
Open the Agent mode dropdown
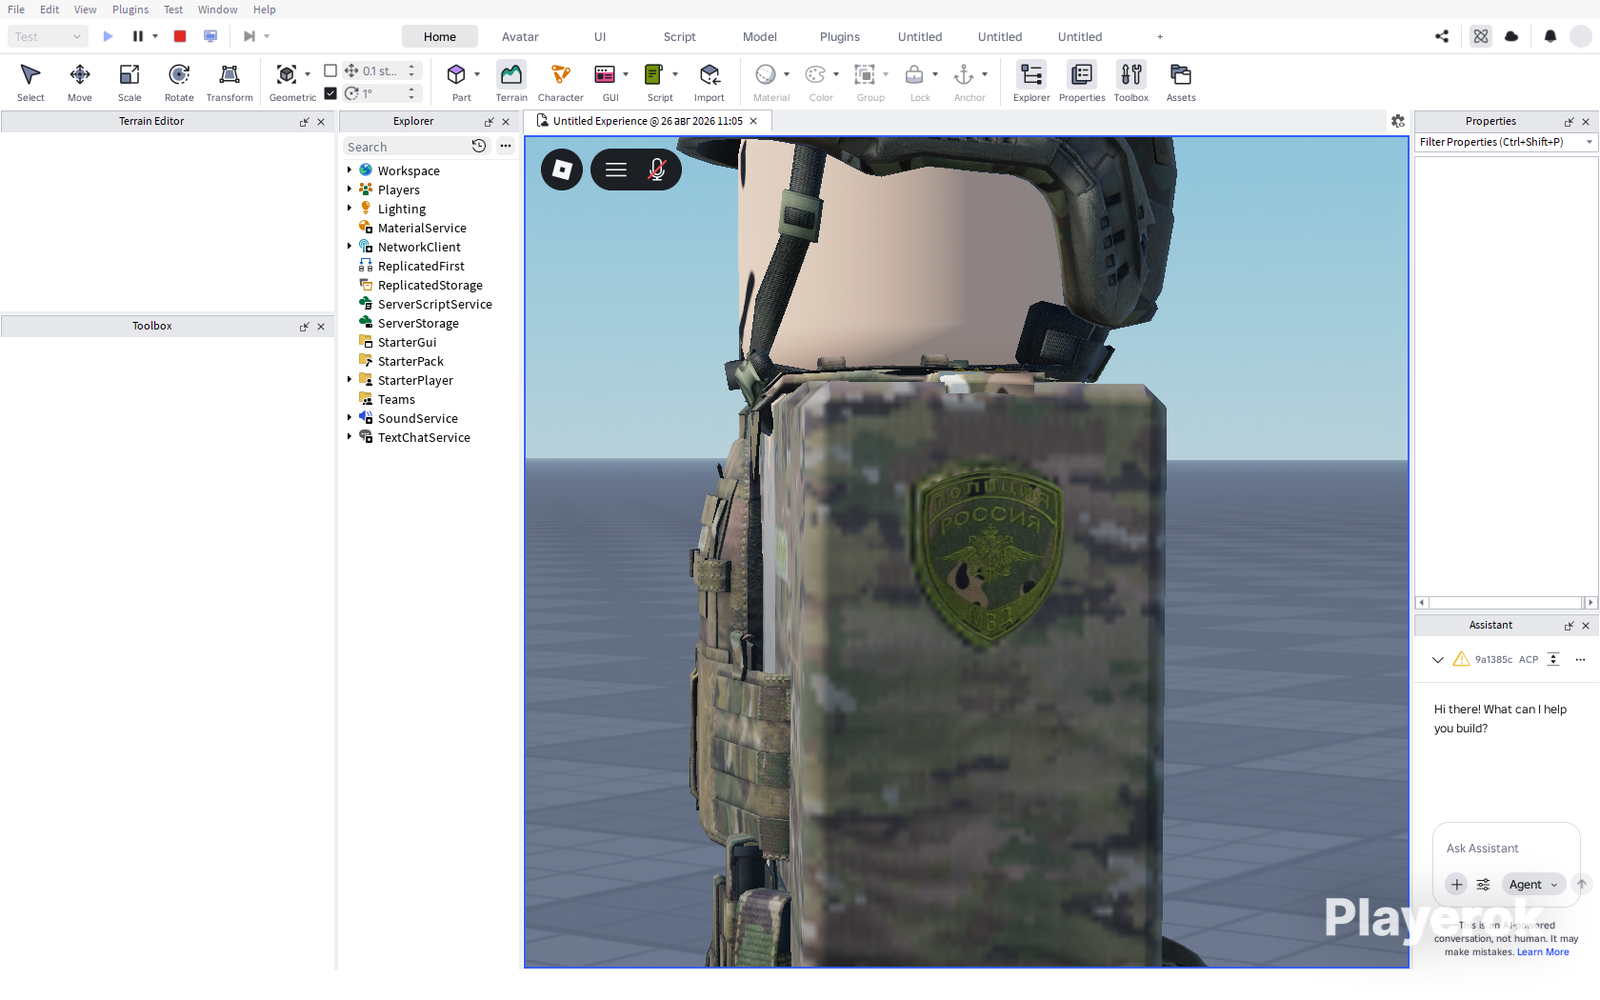(1533, 884)
